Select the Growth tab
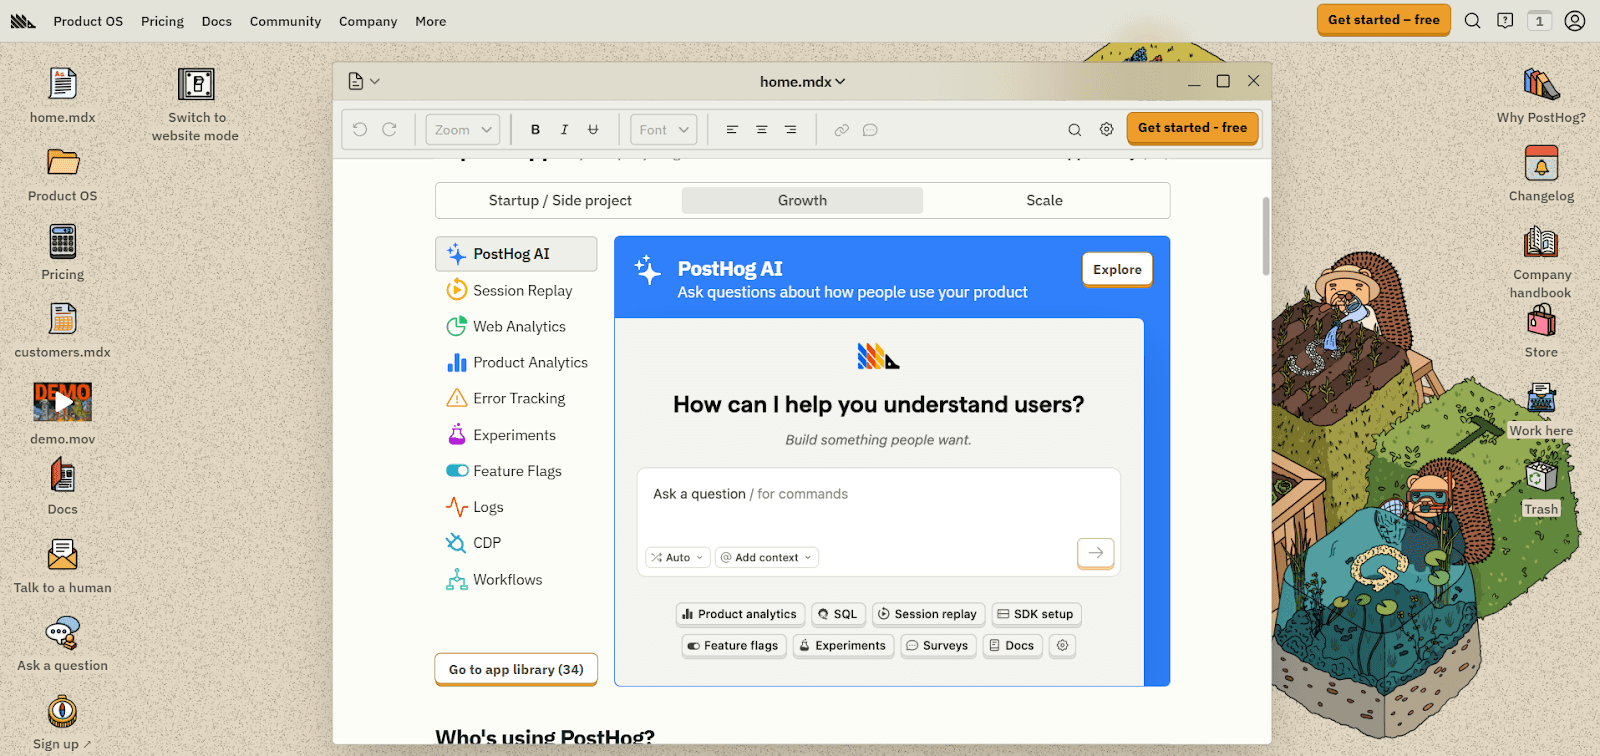The image size is (1600, 756). pyautogui.click(x=802, y=200)
